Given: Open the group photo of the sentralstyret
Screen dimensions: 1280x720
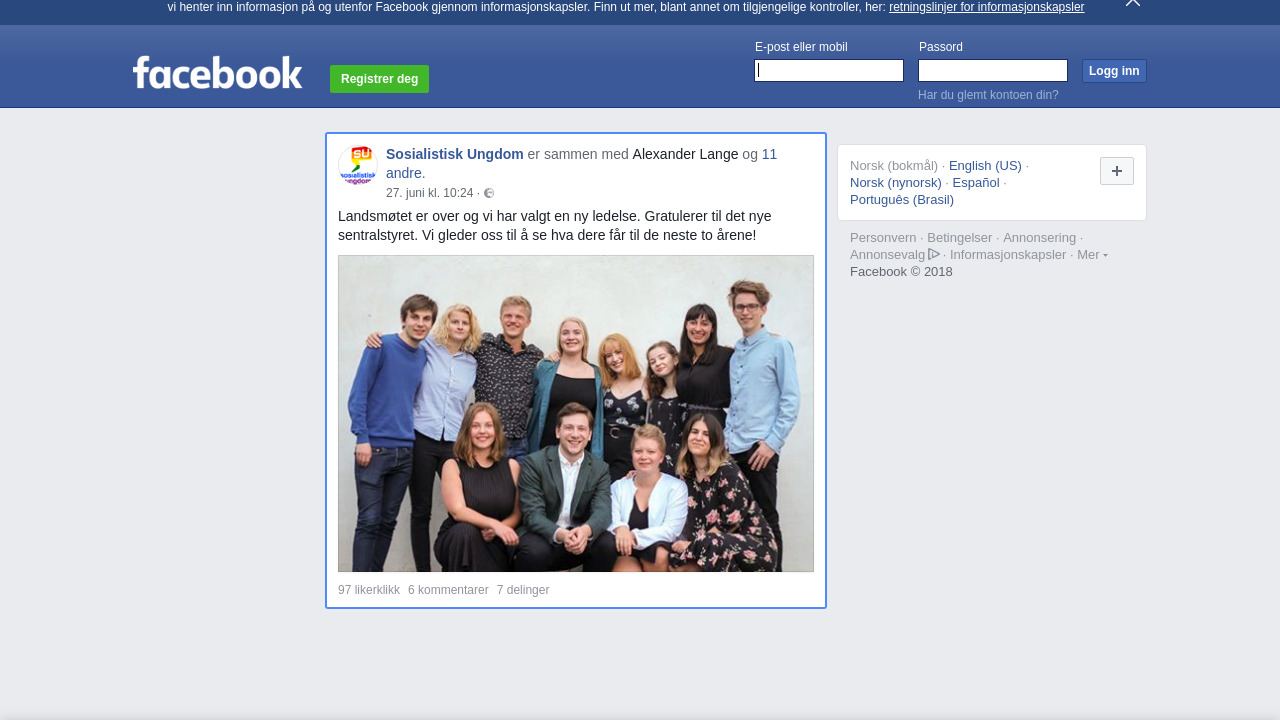Looking at the screenshot, I should coord(576,413).
